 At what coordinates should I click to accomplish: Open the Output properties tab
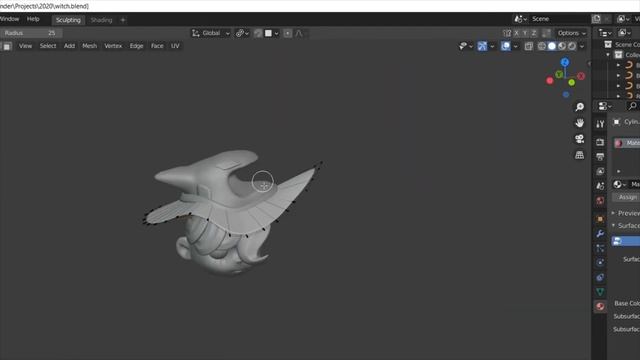click(600, 156)
